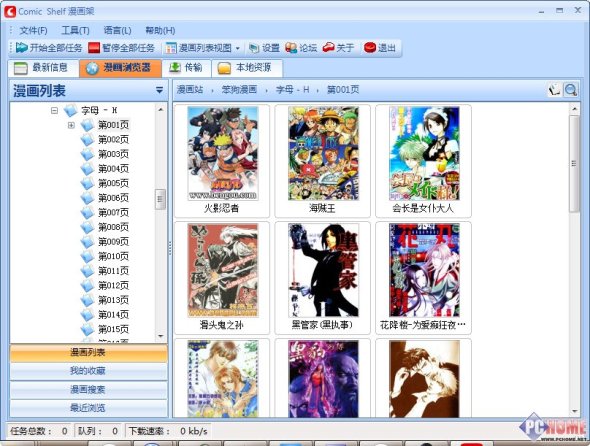The width and height of the screenshot is (590, 446).
Task: Open the 关于 about dialog
Action: click(338, 48)
